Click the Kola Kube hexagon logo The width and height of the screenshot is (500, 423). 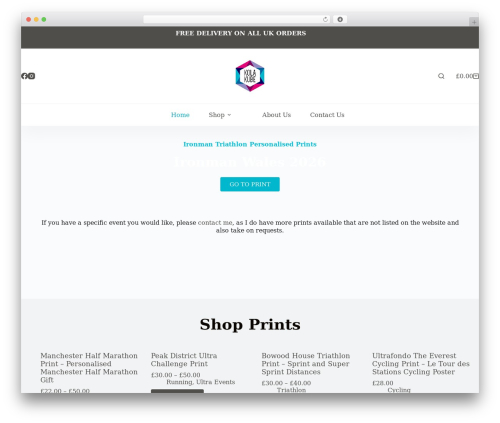click(x=250, y=76)
